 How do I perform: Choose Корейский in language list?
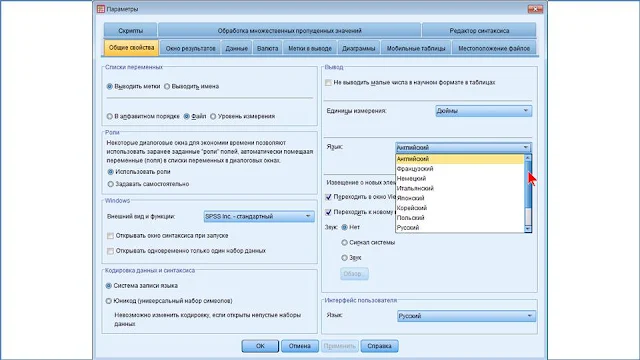click(460, 208)
